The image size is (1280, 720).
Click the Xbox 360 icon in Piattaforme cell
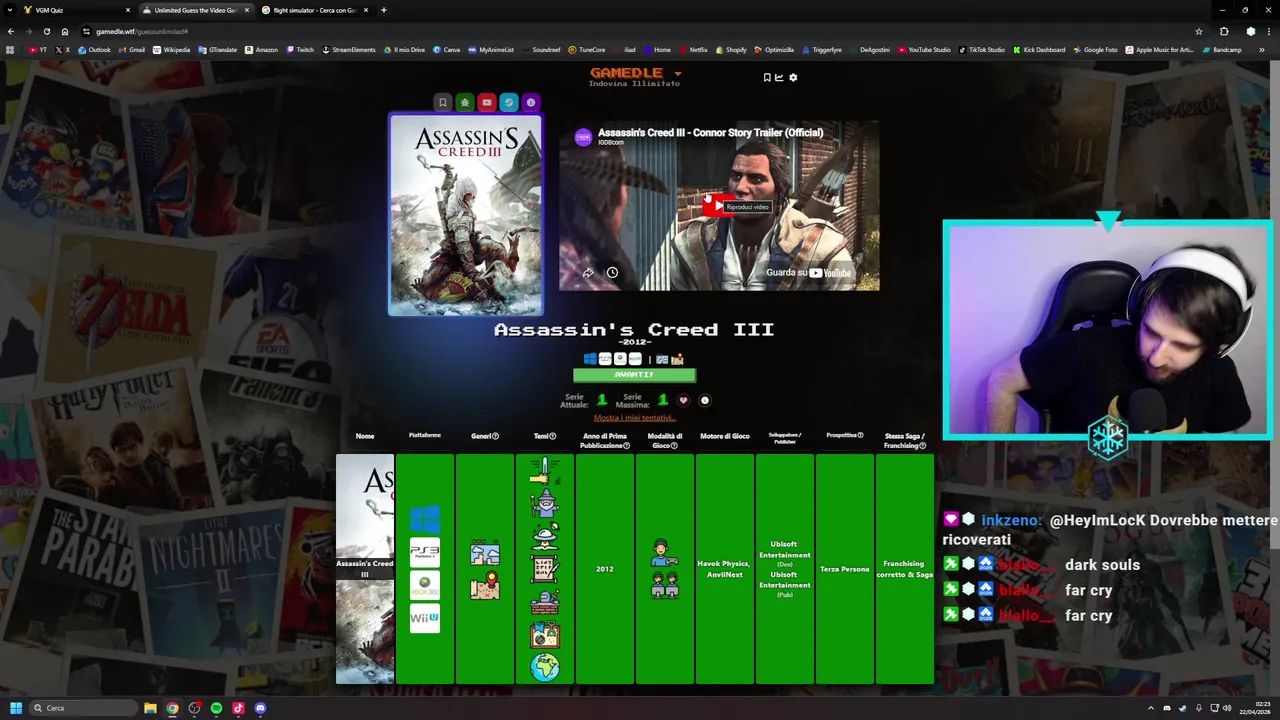[425, 585]
